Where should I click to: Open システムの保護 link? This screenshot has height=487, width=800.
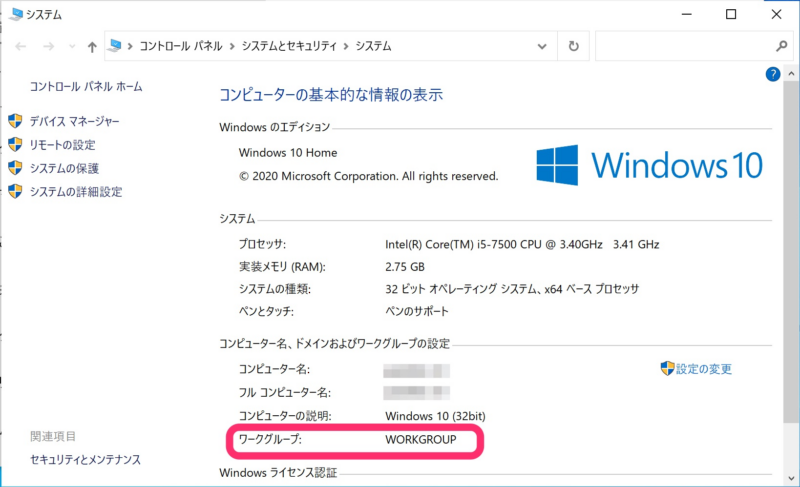point(64,168)
